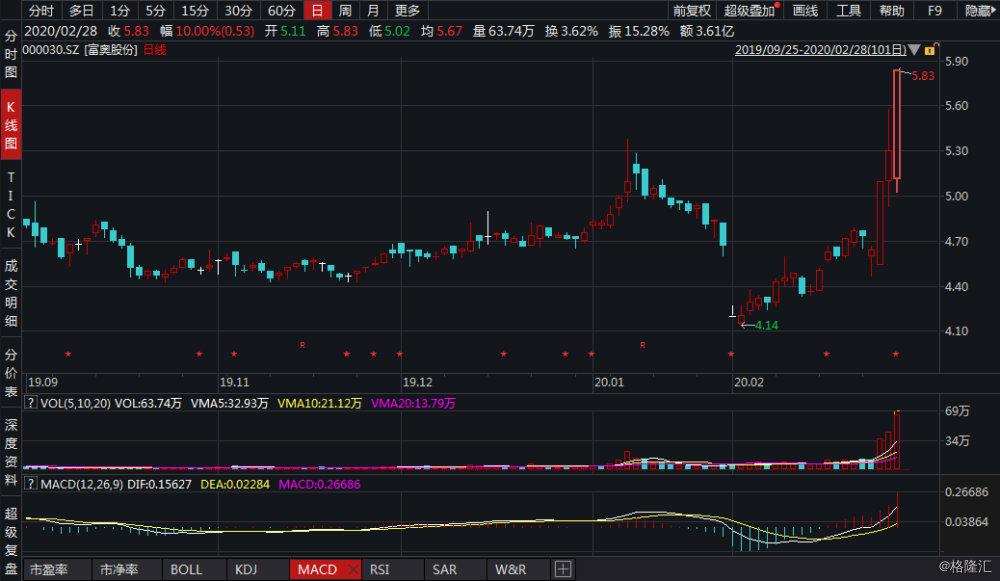
Task: Open the MACD indicator help question mark
Action: [30, 484]
